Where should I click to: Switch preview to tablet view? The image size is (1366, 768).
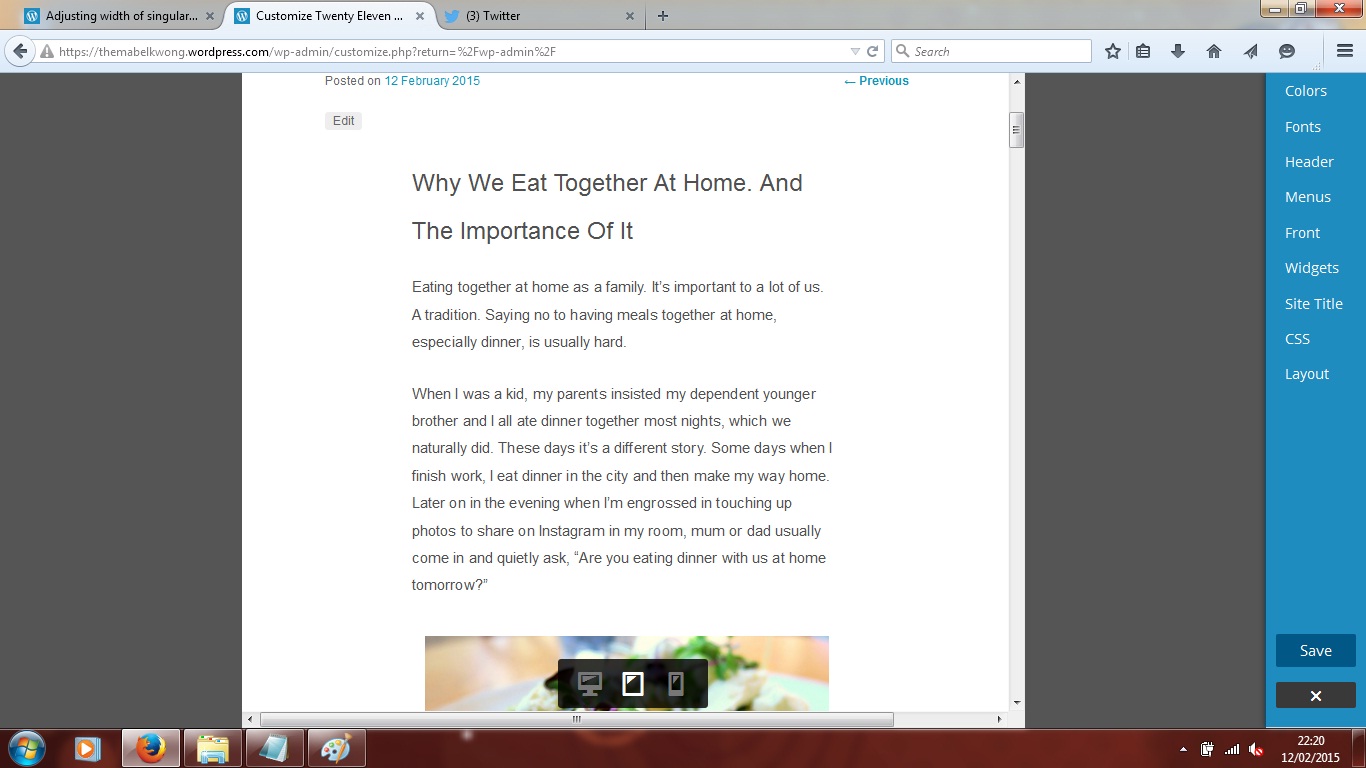[633, 684]
